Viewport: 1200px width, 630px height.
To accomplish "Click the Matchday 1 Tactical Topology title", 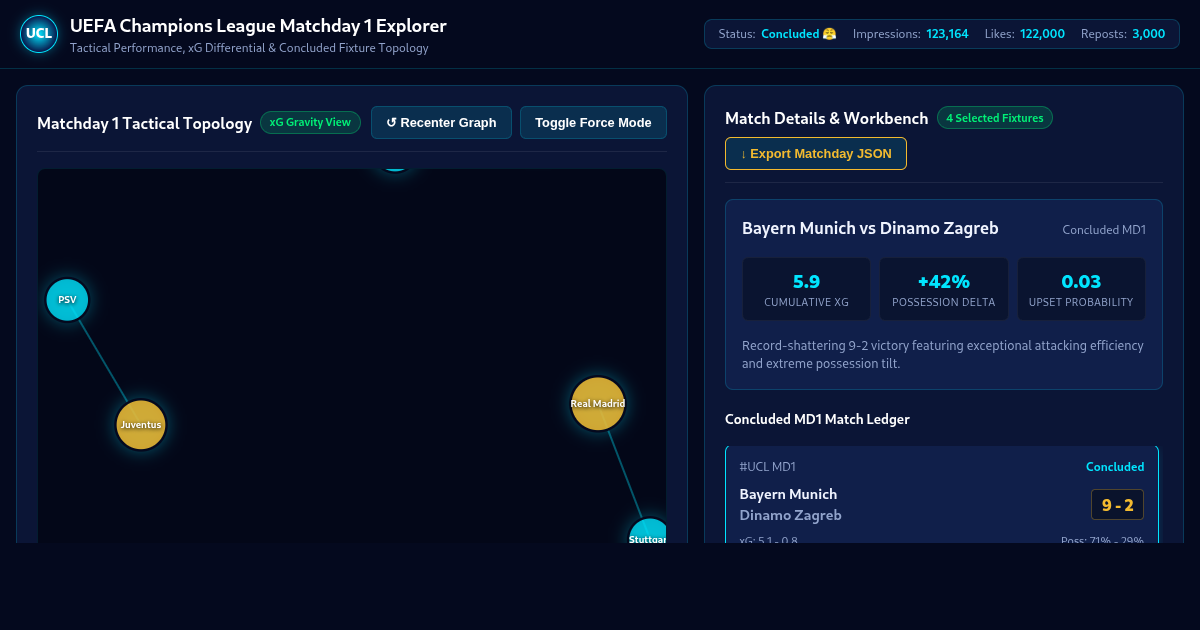I will [144, 123].
